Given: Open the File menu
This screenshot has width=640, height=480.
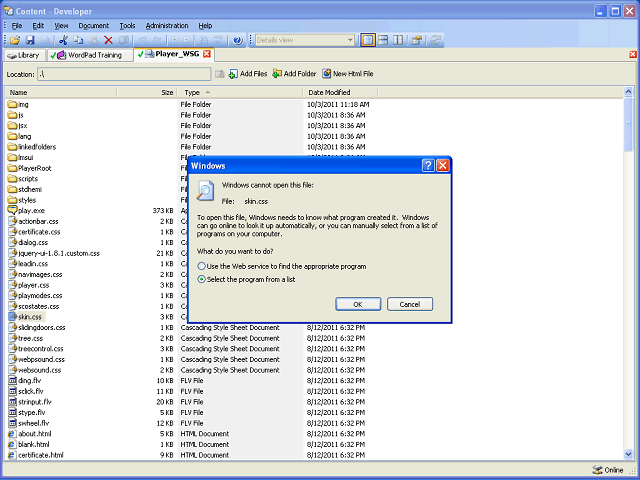Looking at the screenshot, I should pos(17,26).
